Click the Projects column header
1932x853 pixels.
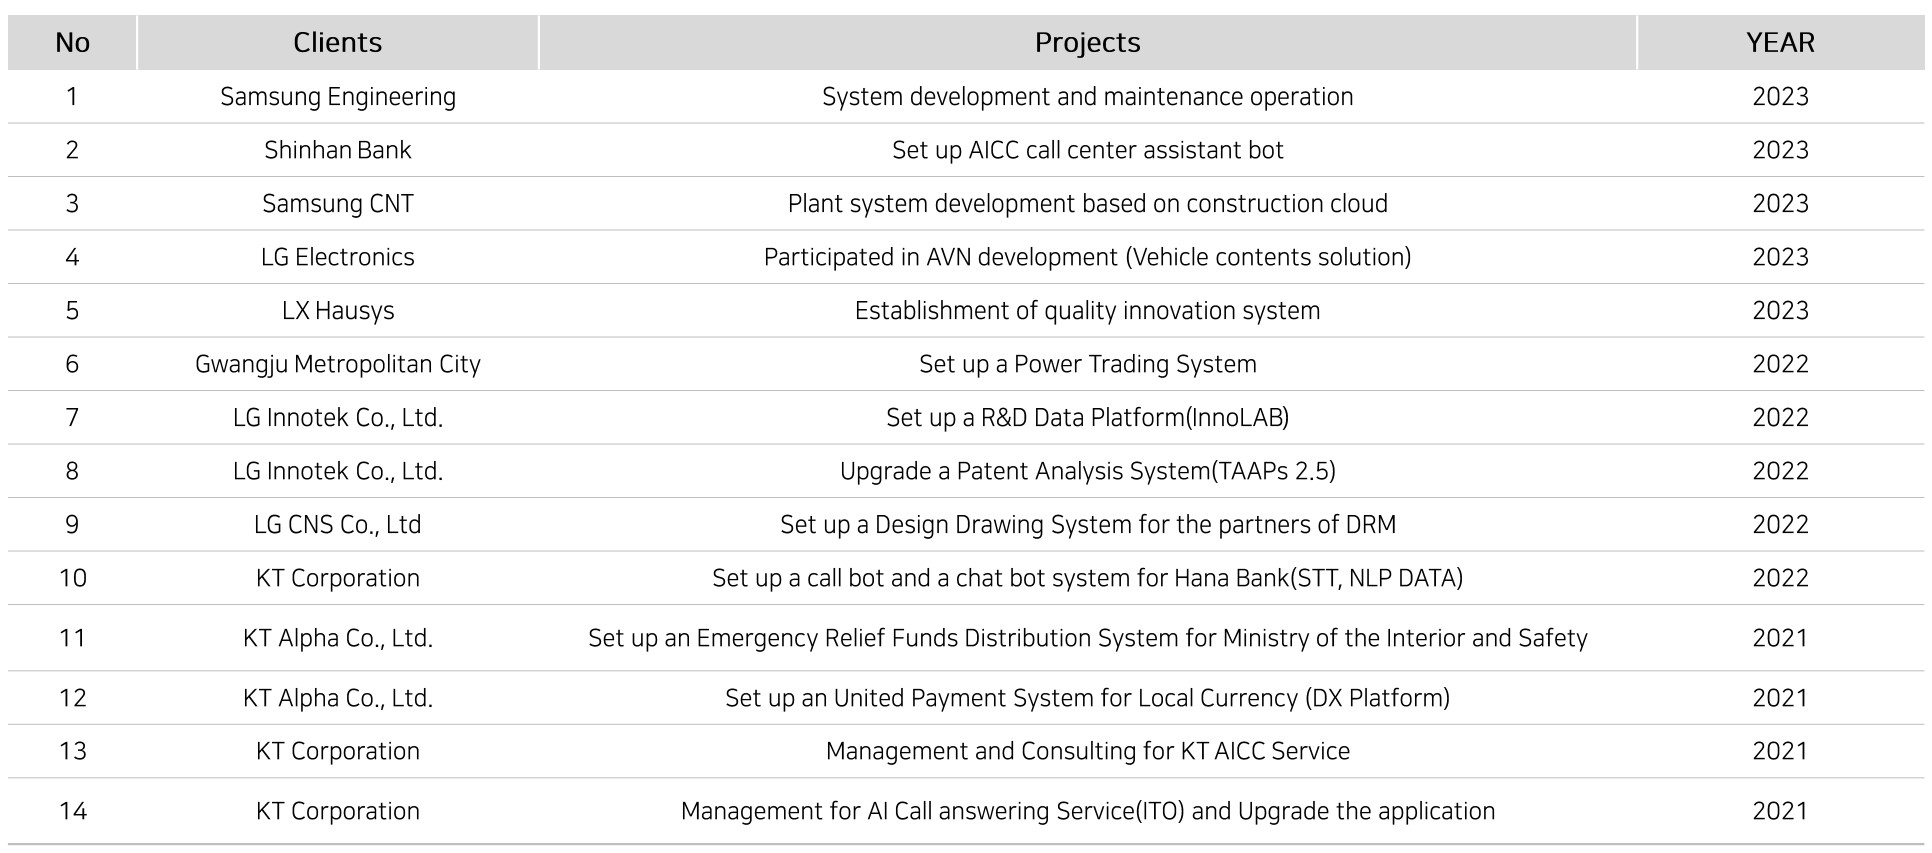(x=1087, y=42)
